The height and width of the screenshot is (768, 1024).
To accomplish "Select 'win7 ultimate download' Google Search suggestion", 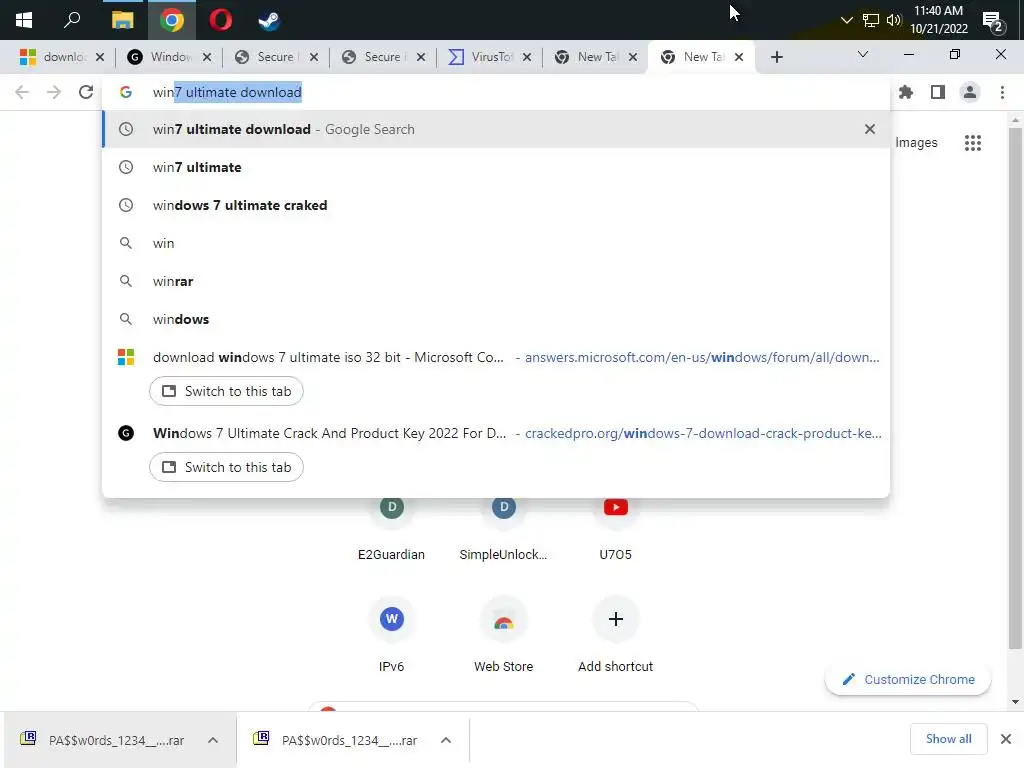I will coord(496,129).
